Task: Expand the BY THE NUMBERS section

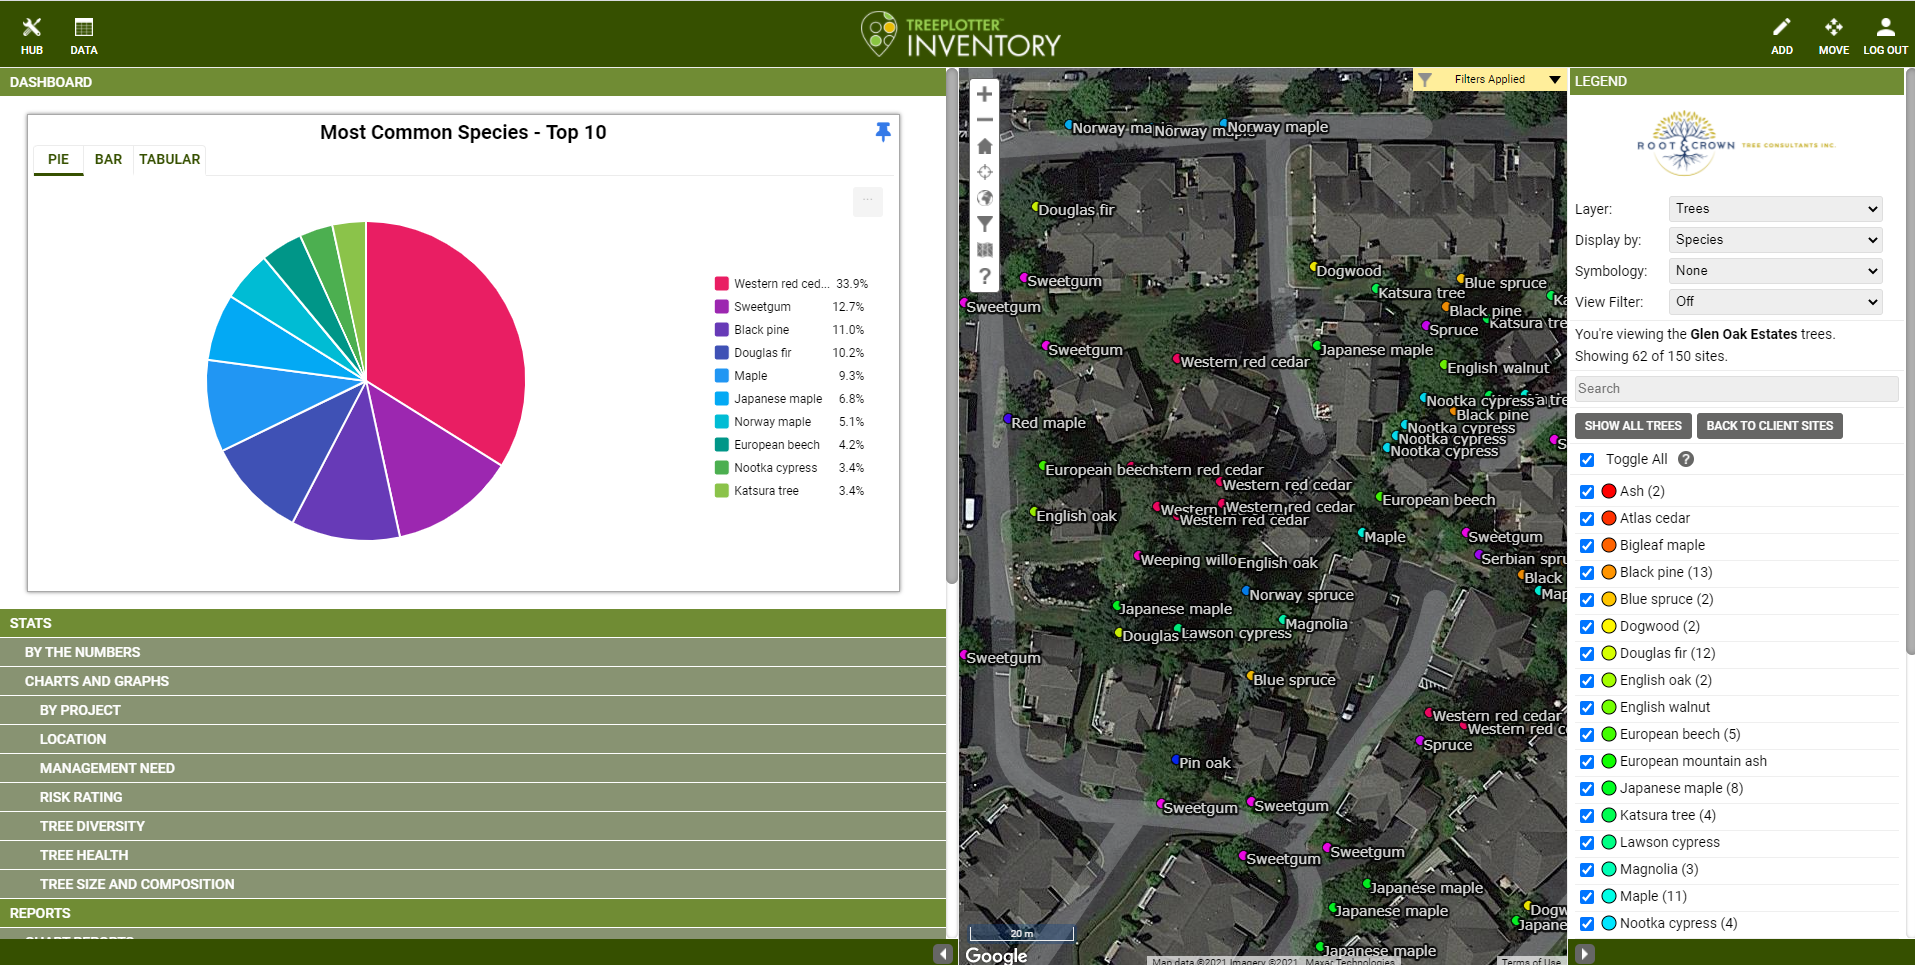Action: pos(473,652)
